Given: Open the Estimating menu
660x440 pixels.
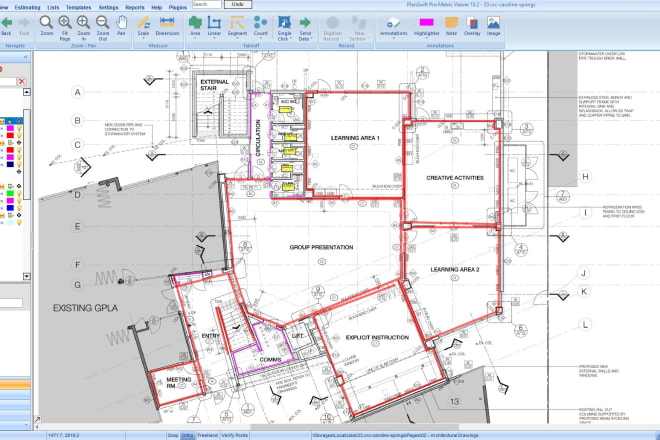Looking at the screenshot, I should 27,8.
